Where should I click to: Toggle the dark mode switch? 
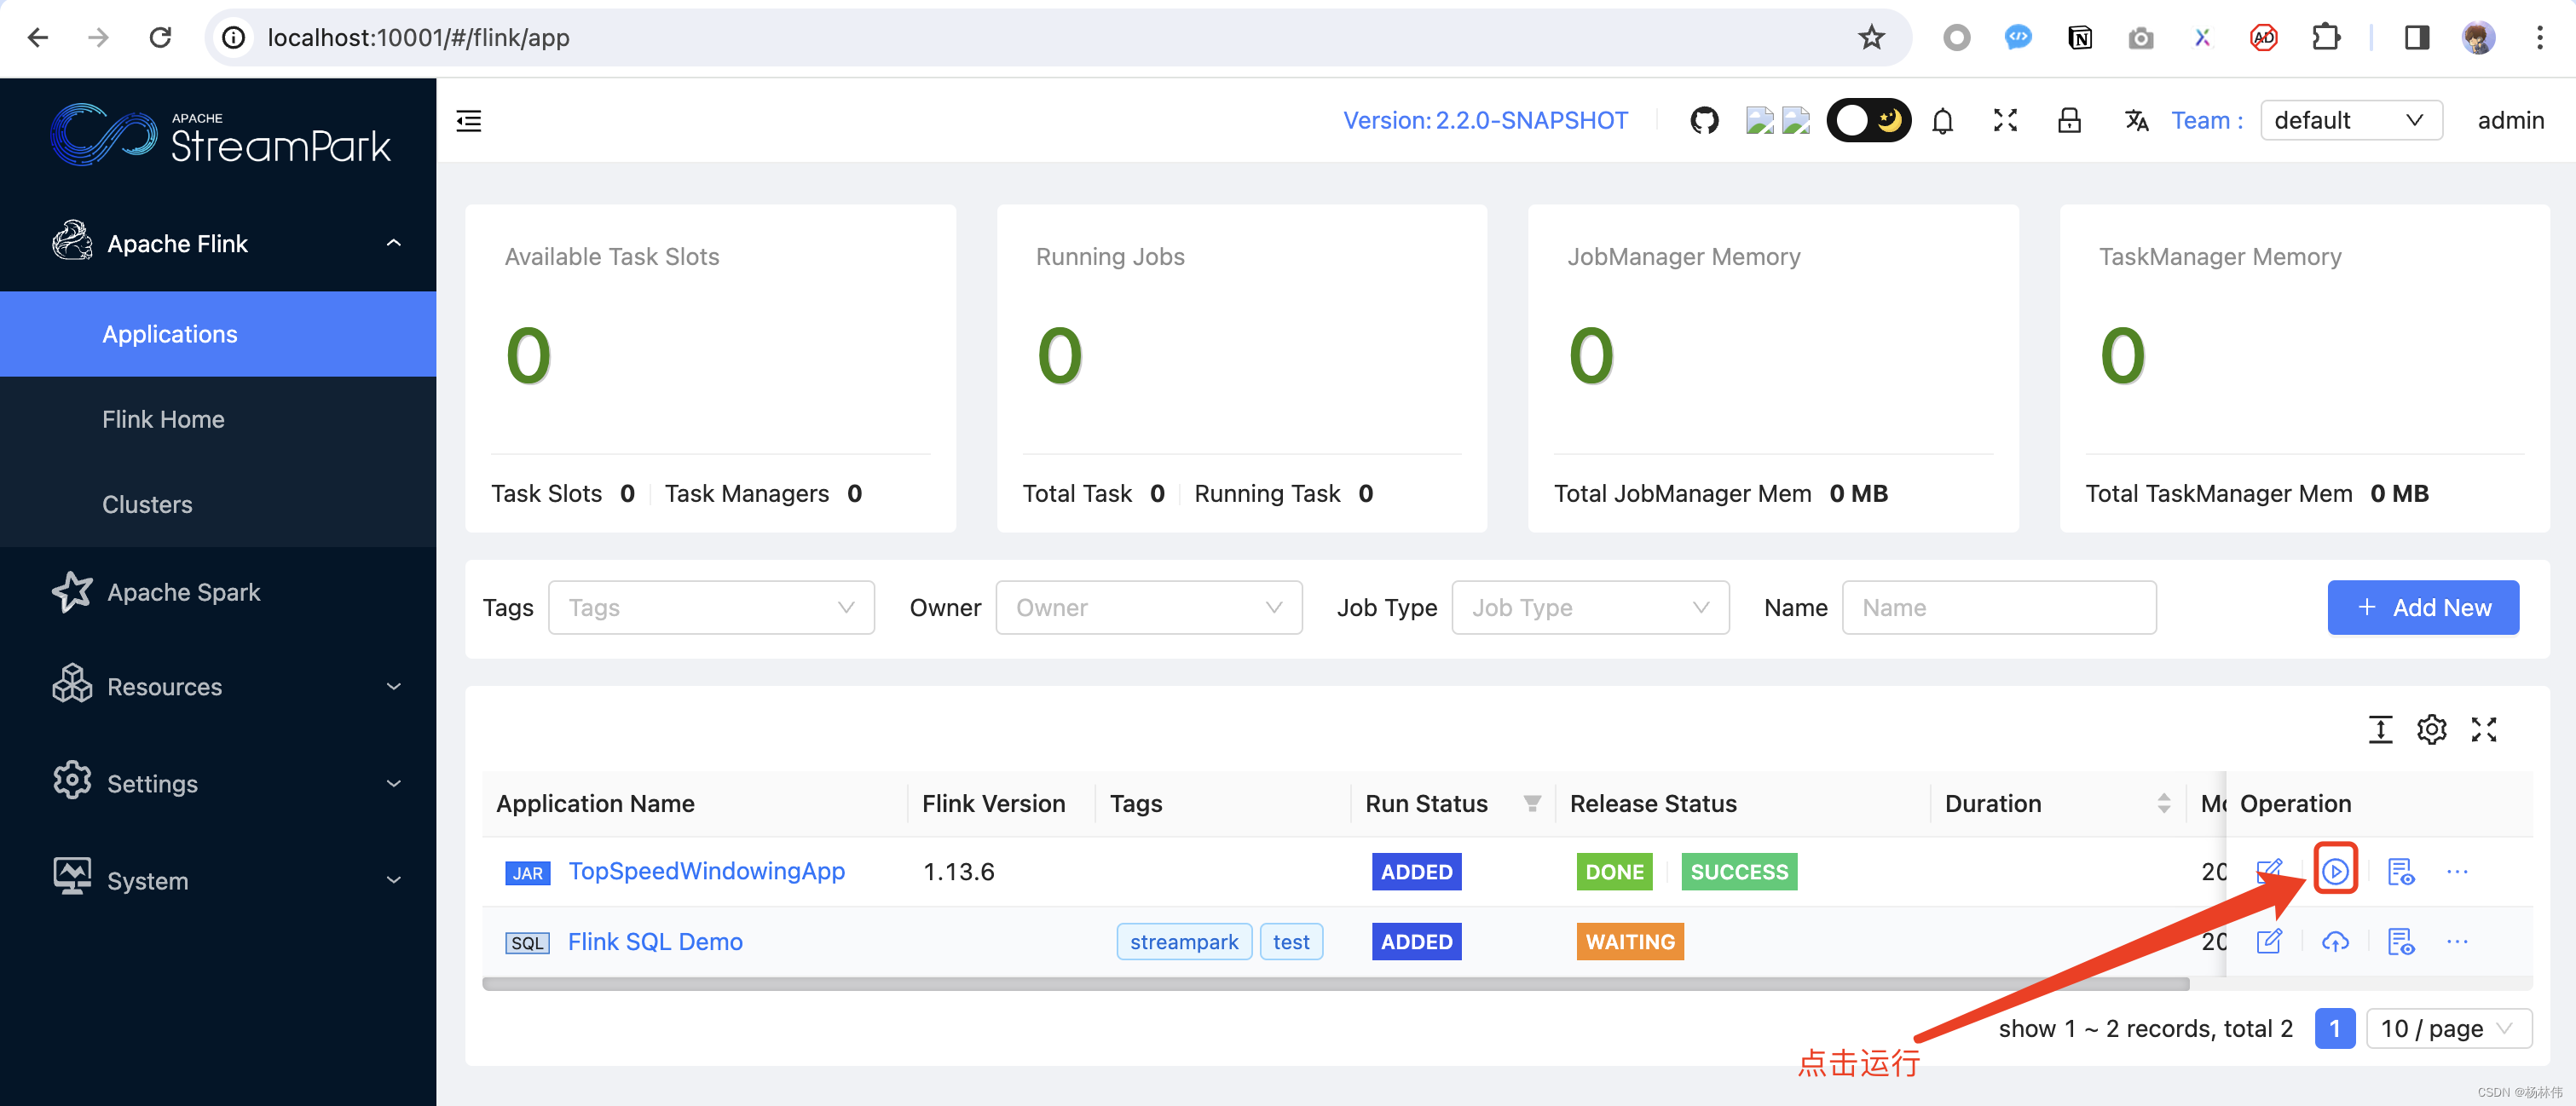(1868, 121)
